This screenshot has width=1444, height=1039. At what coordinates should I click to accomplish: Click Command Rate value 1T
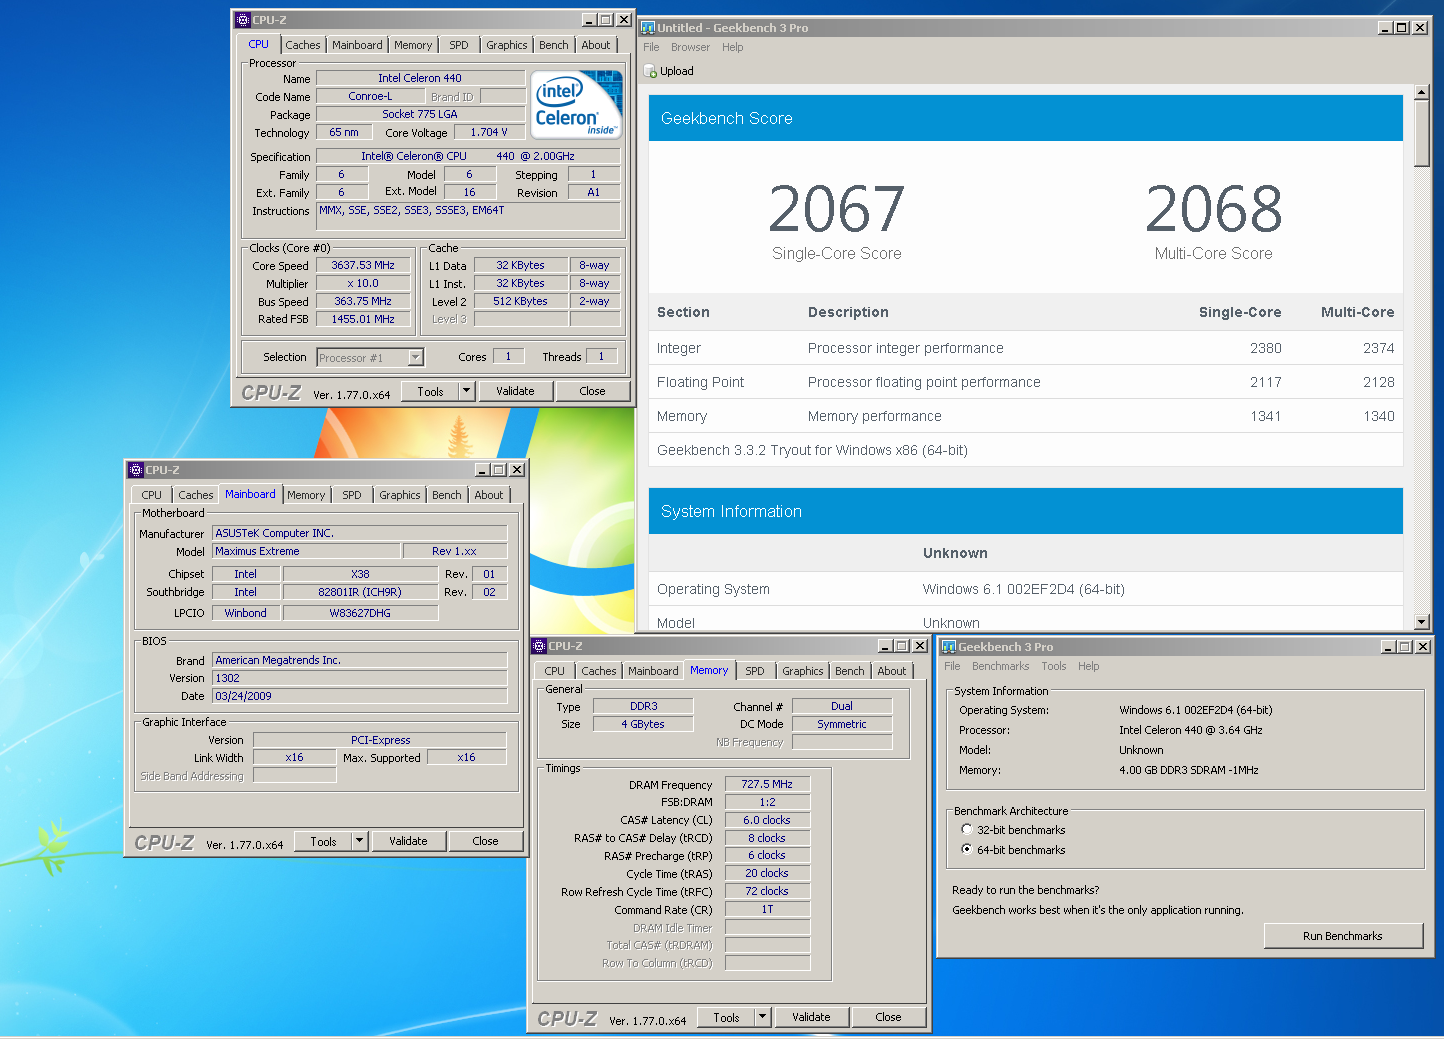767,909
